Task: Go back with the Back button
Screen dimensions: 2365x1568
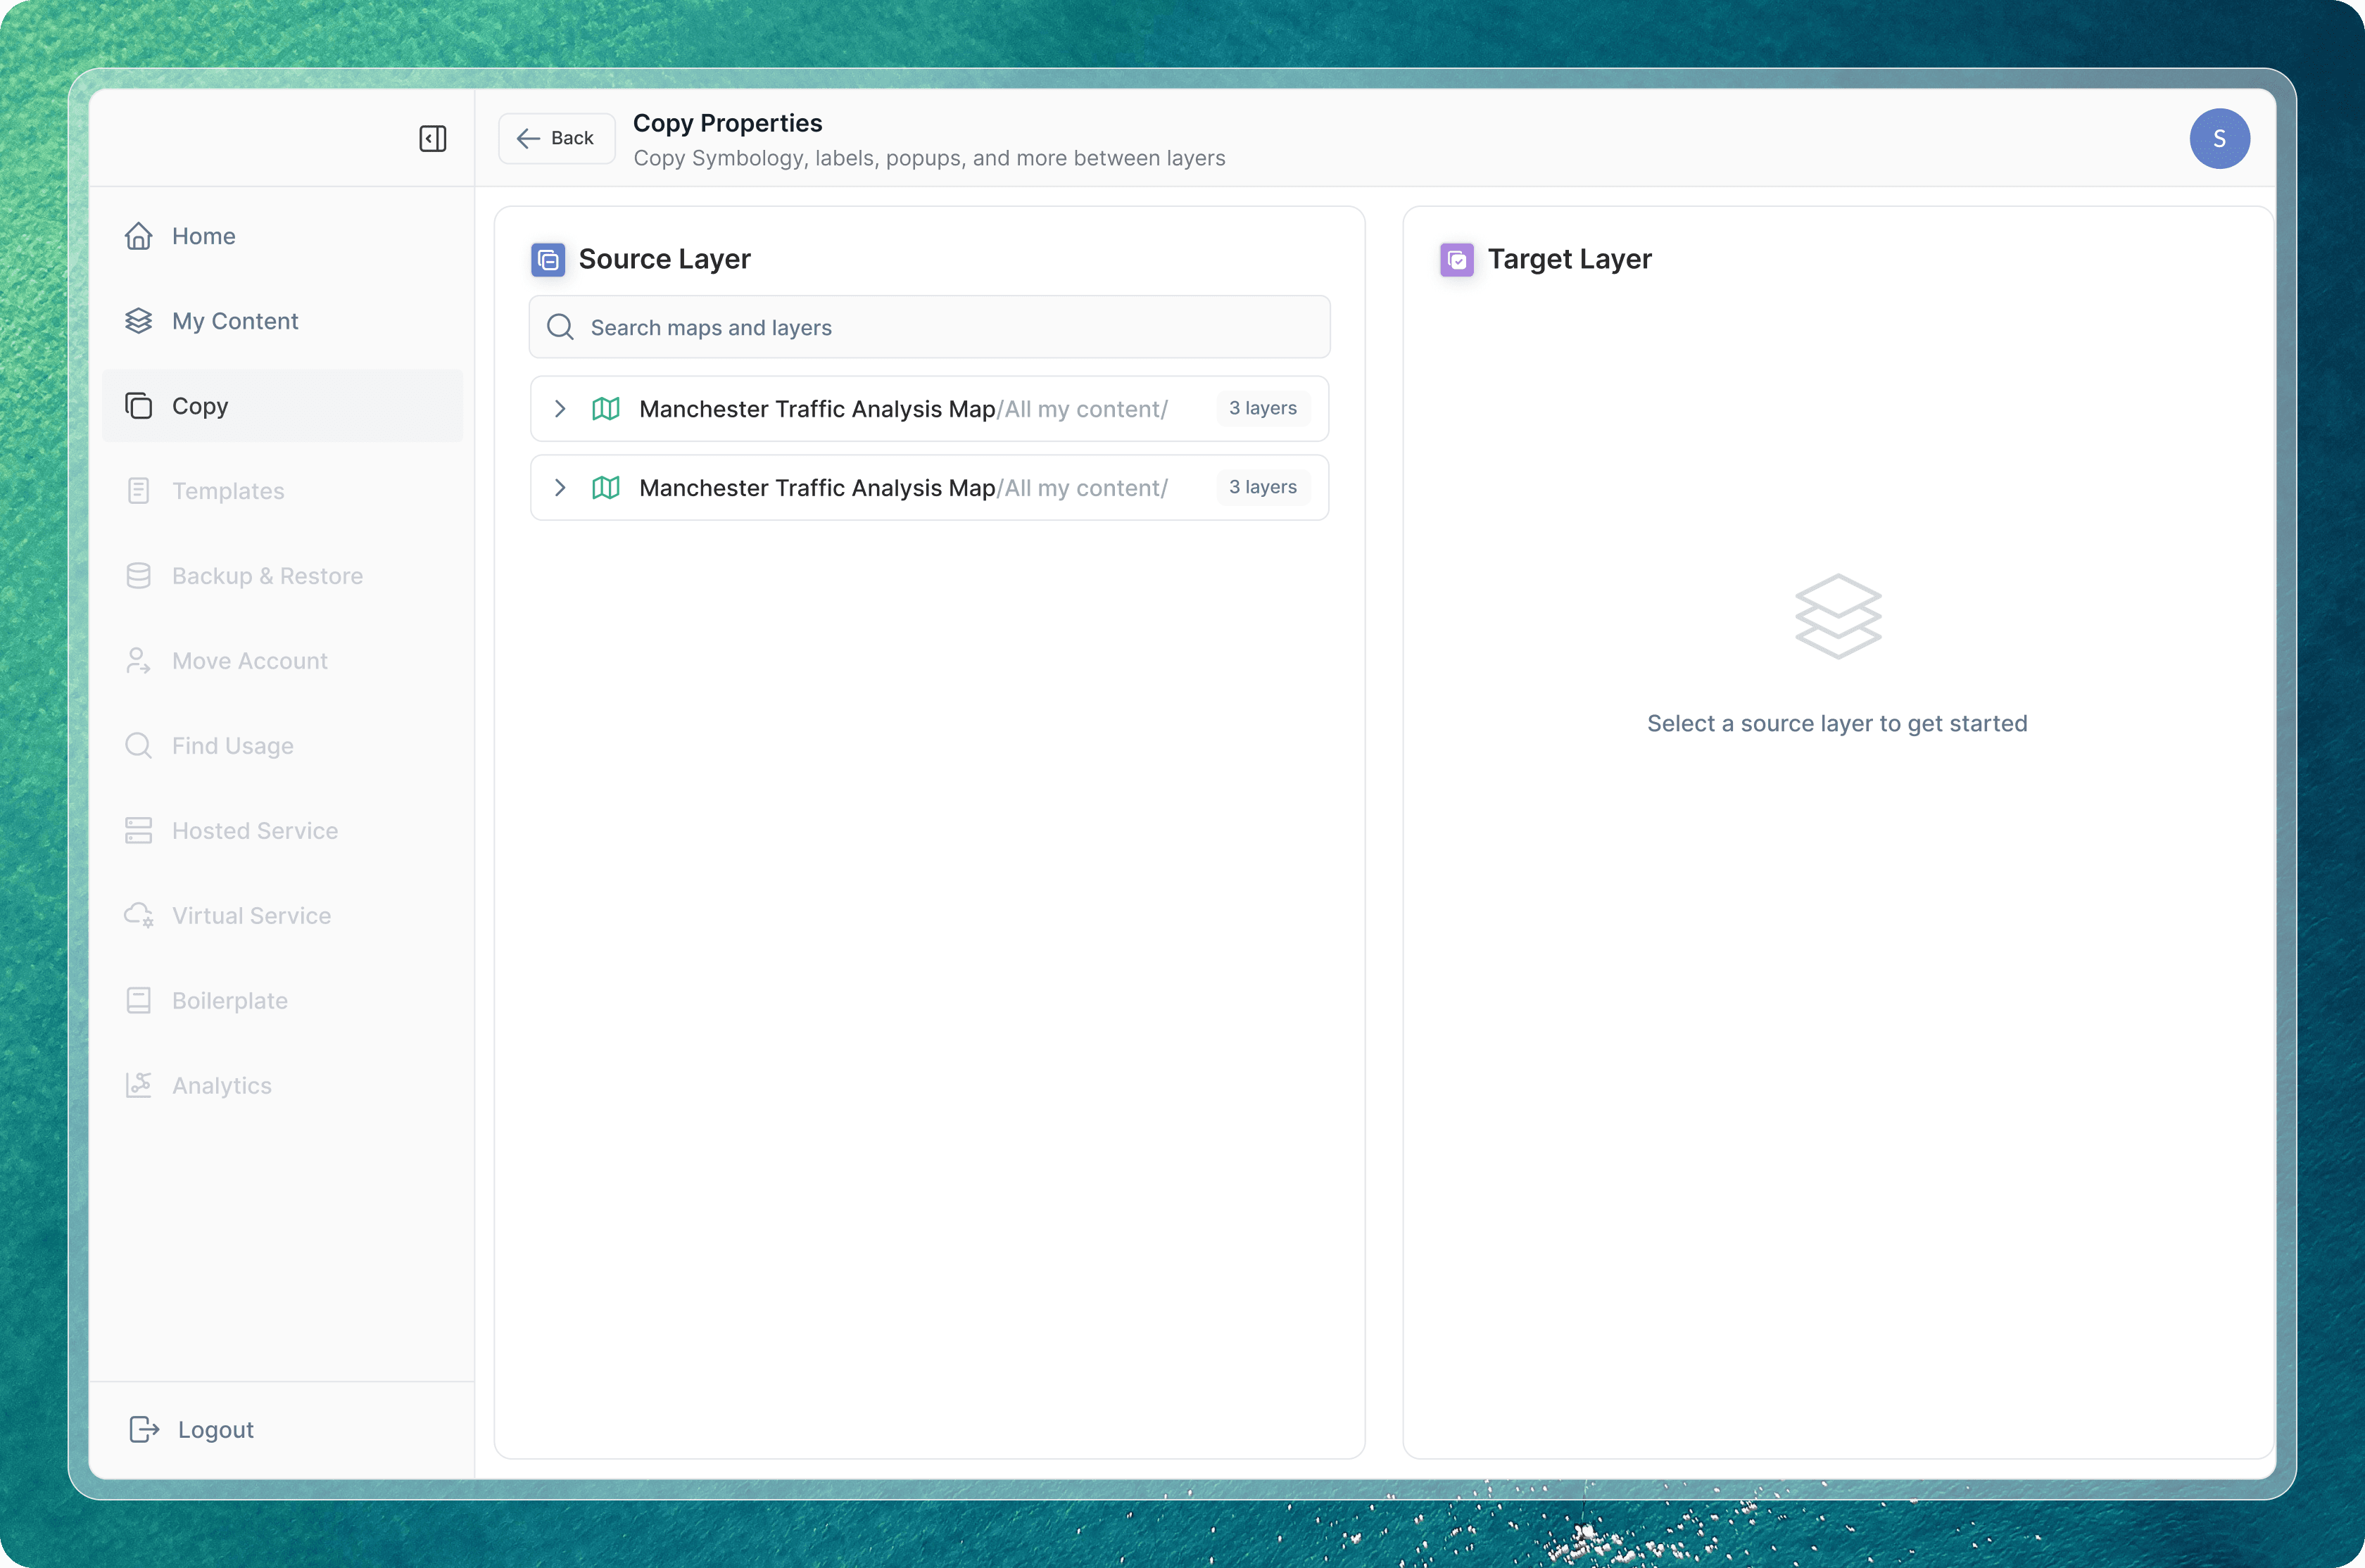Action: tap(556, 138)
